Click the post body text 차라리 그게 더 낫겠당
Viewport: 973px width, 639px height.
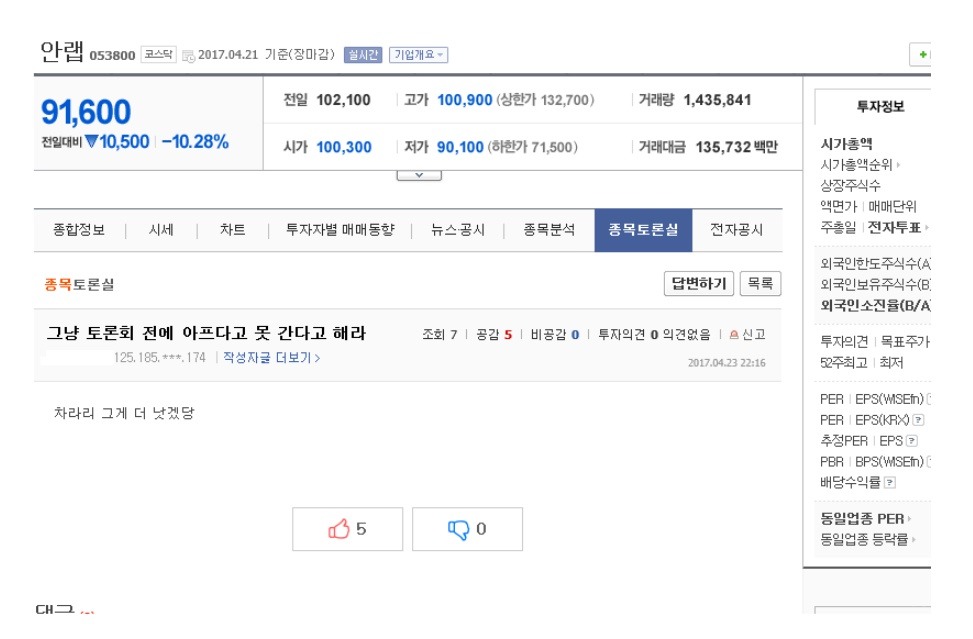[x=124, y=413]
